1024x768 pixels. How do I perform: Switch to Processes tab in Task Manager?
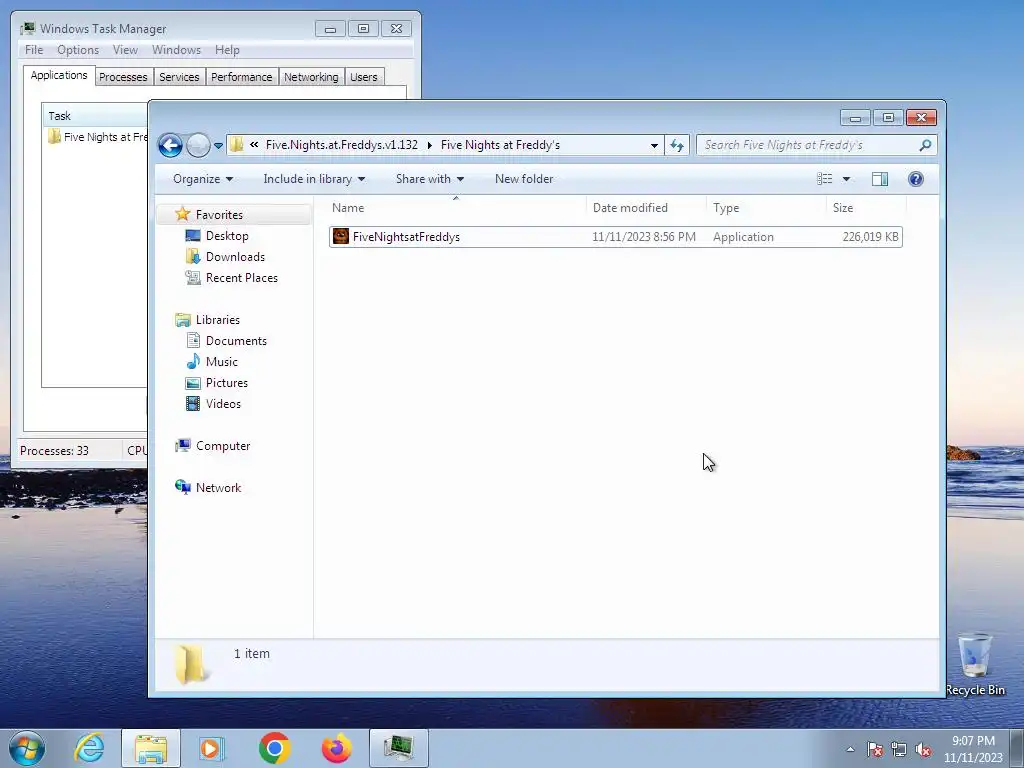click(x=123, y=77)
